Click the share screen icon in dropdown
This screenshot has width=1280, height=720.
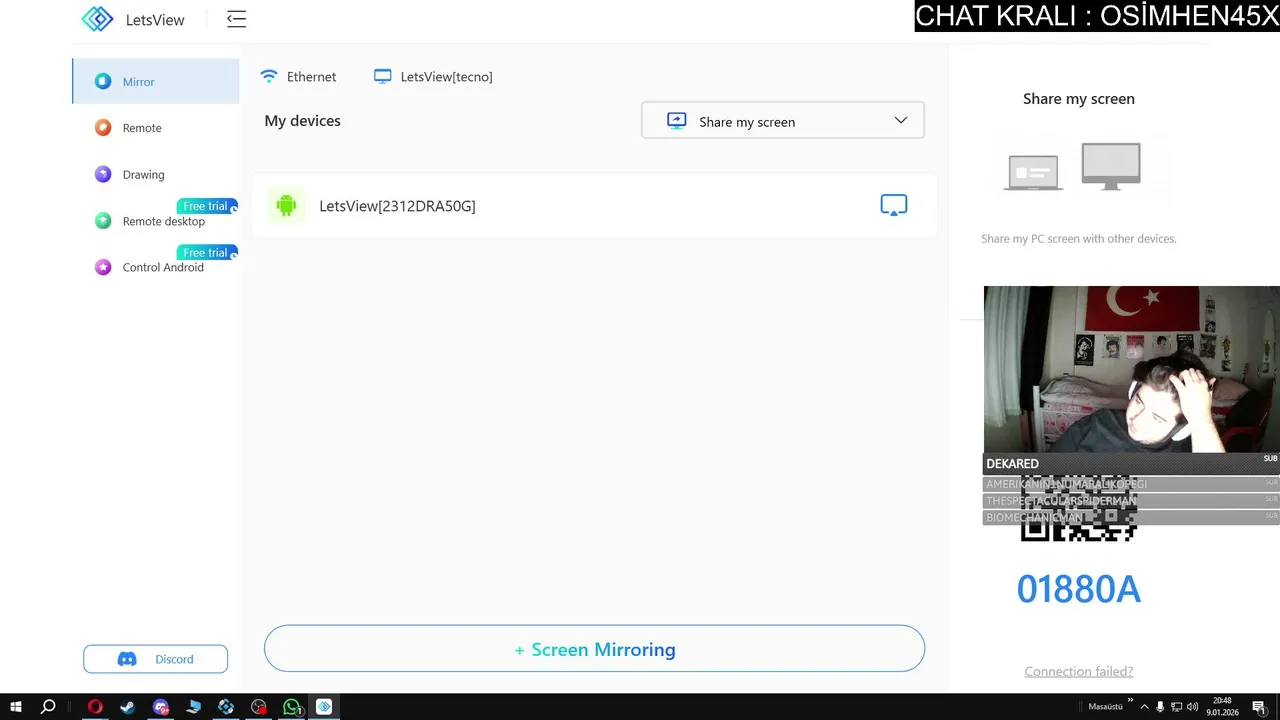point(676,121)
